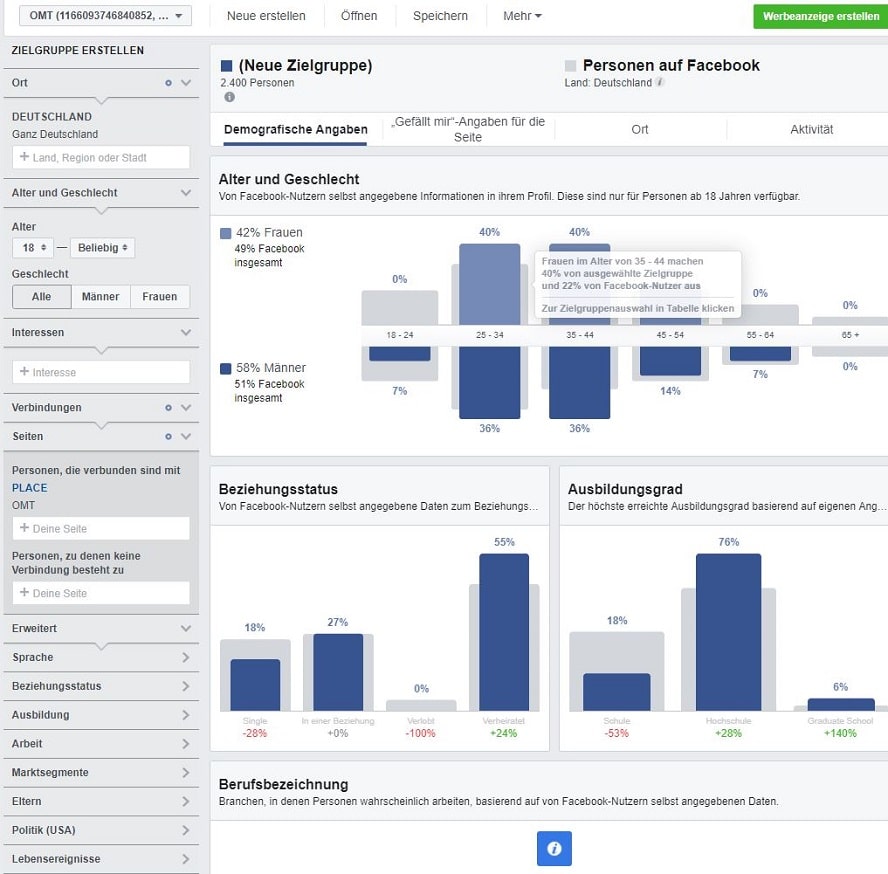Click Neue erstellen in top menu
Screen dimensions: 888x874
266,16
